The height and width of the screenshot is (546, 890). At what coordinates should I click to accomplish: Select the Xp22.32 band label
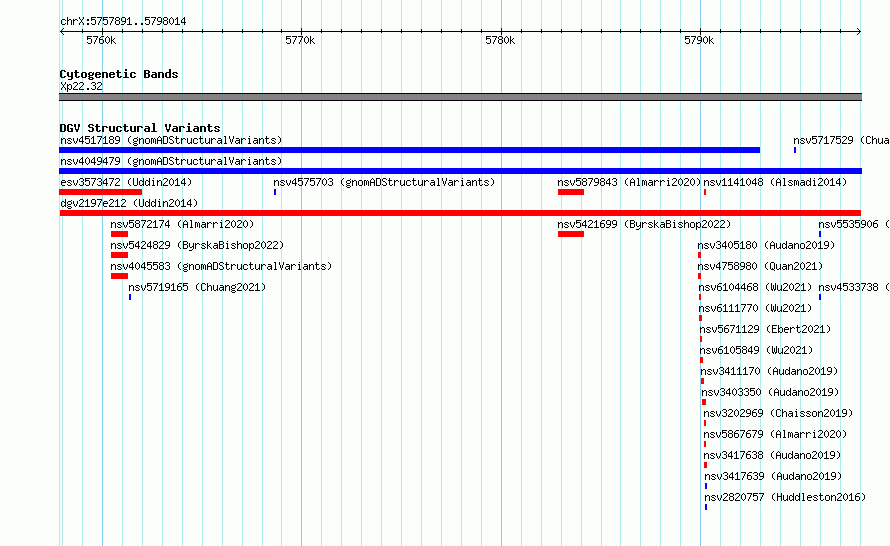pyautogui.click(x=81, y=86)
